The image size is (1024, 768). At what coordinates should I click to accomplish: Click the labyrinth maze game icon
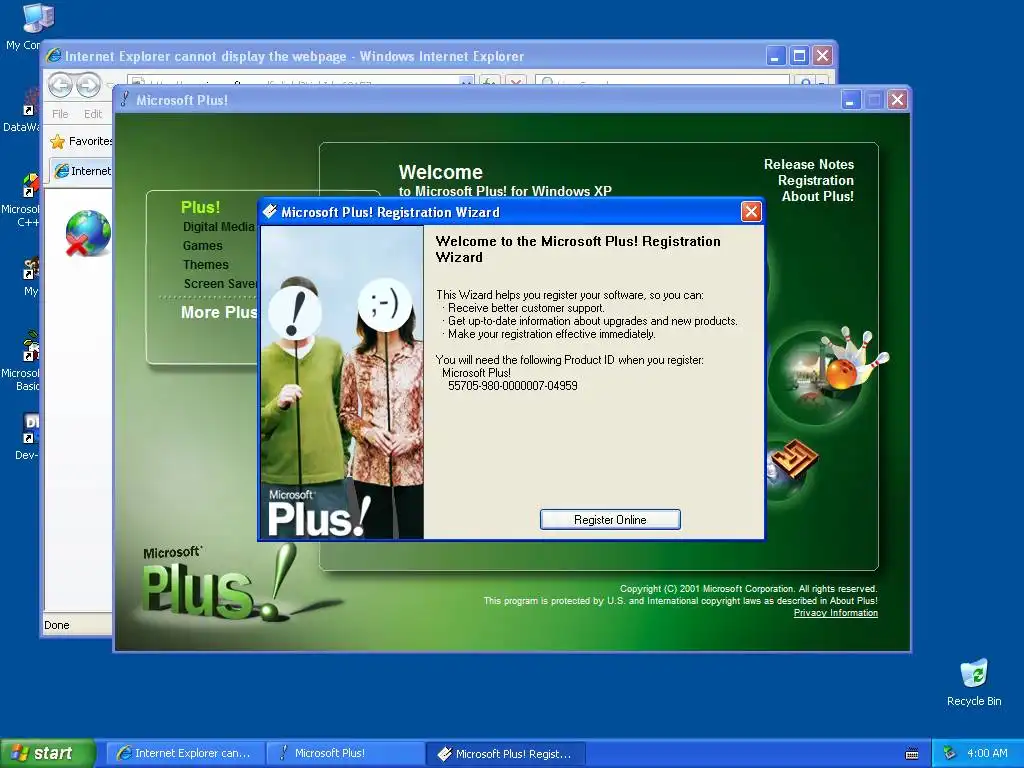pos(794,459)
